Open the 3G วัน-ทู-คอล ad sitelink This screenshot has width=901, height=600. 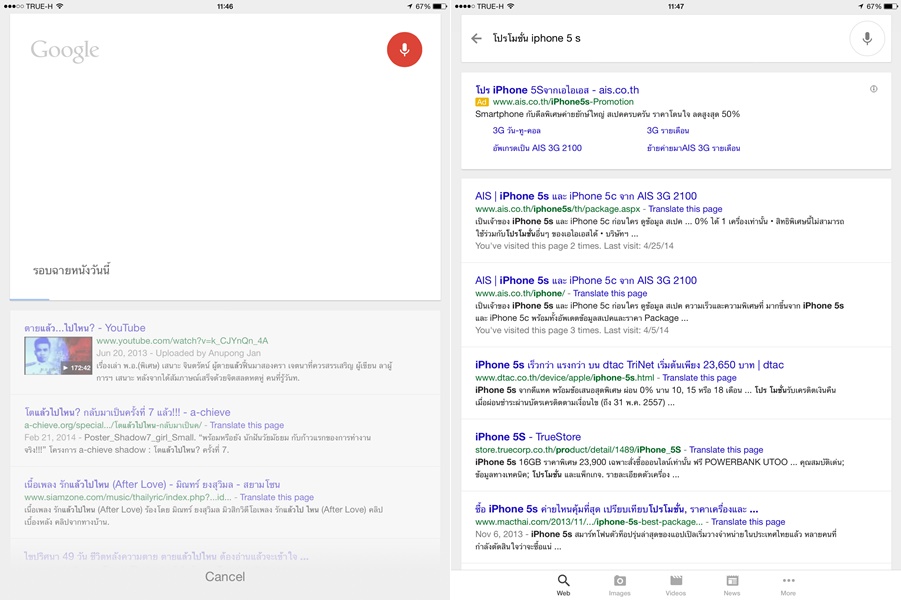tap(516, 130)
